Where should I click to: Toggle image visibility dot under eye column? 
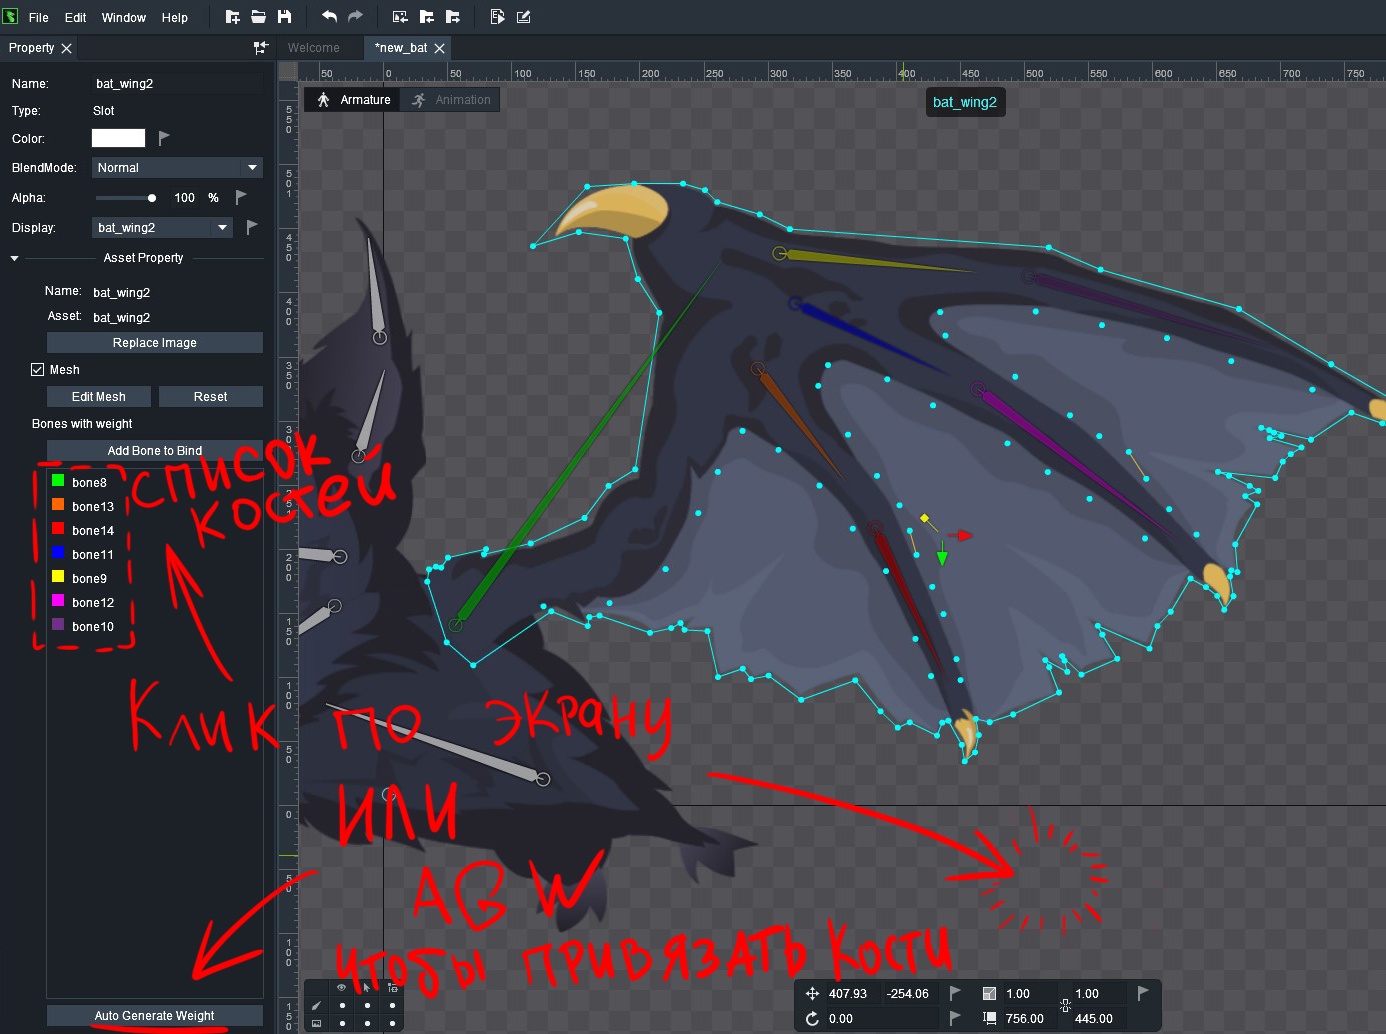pos(342,1023)
